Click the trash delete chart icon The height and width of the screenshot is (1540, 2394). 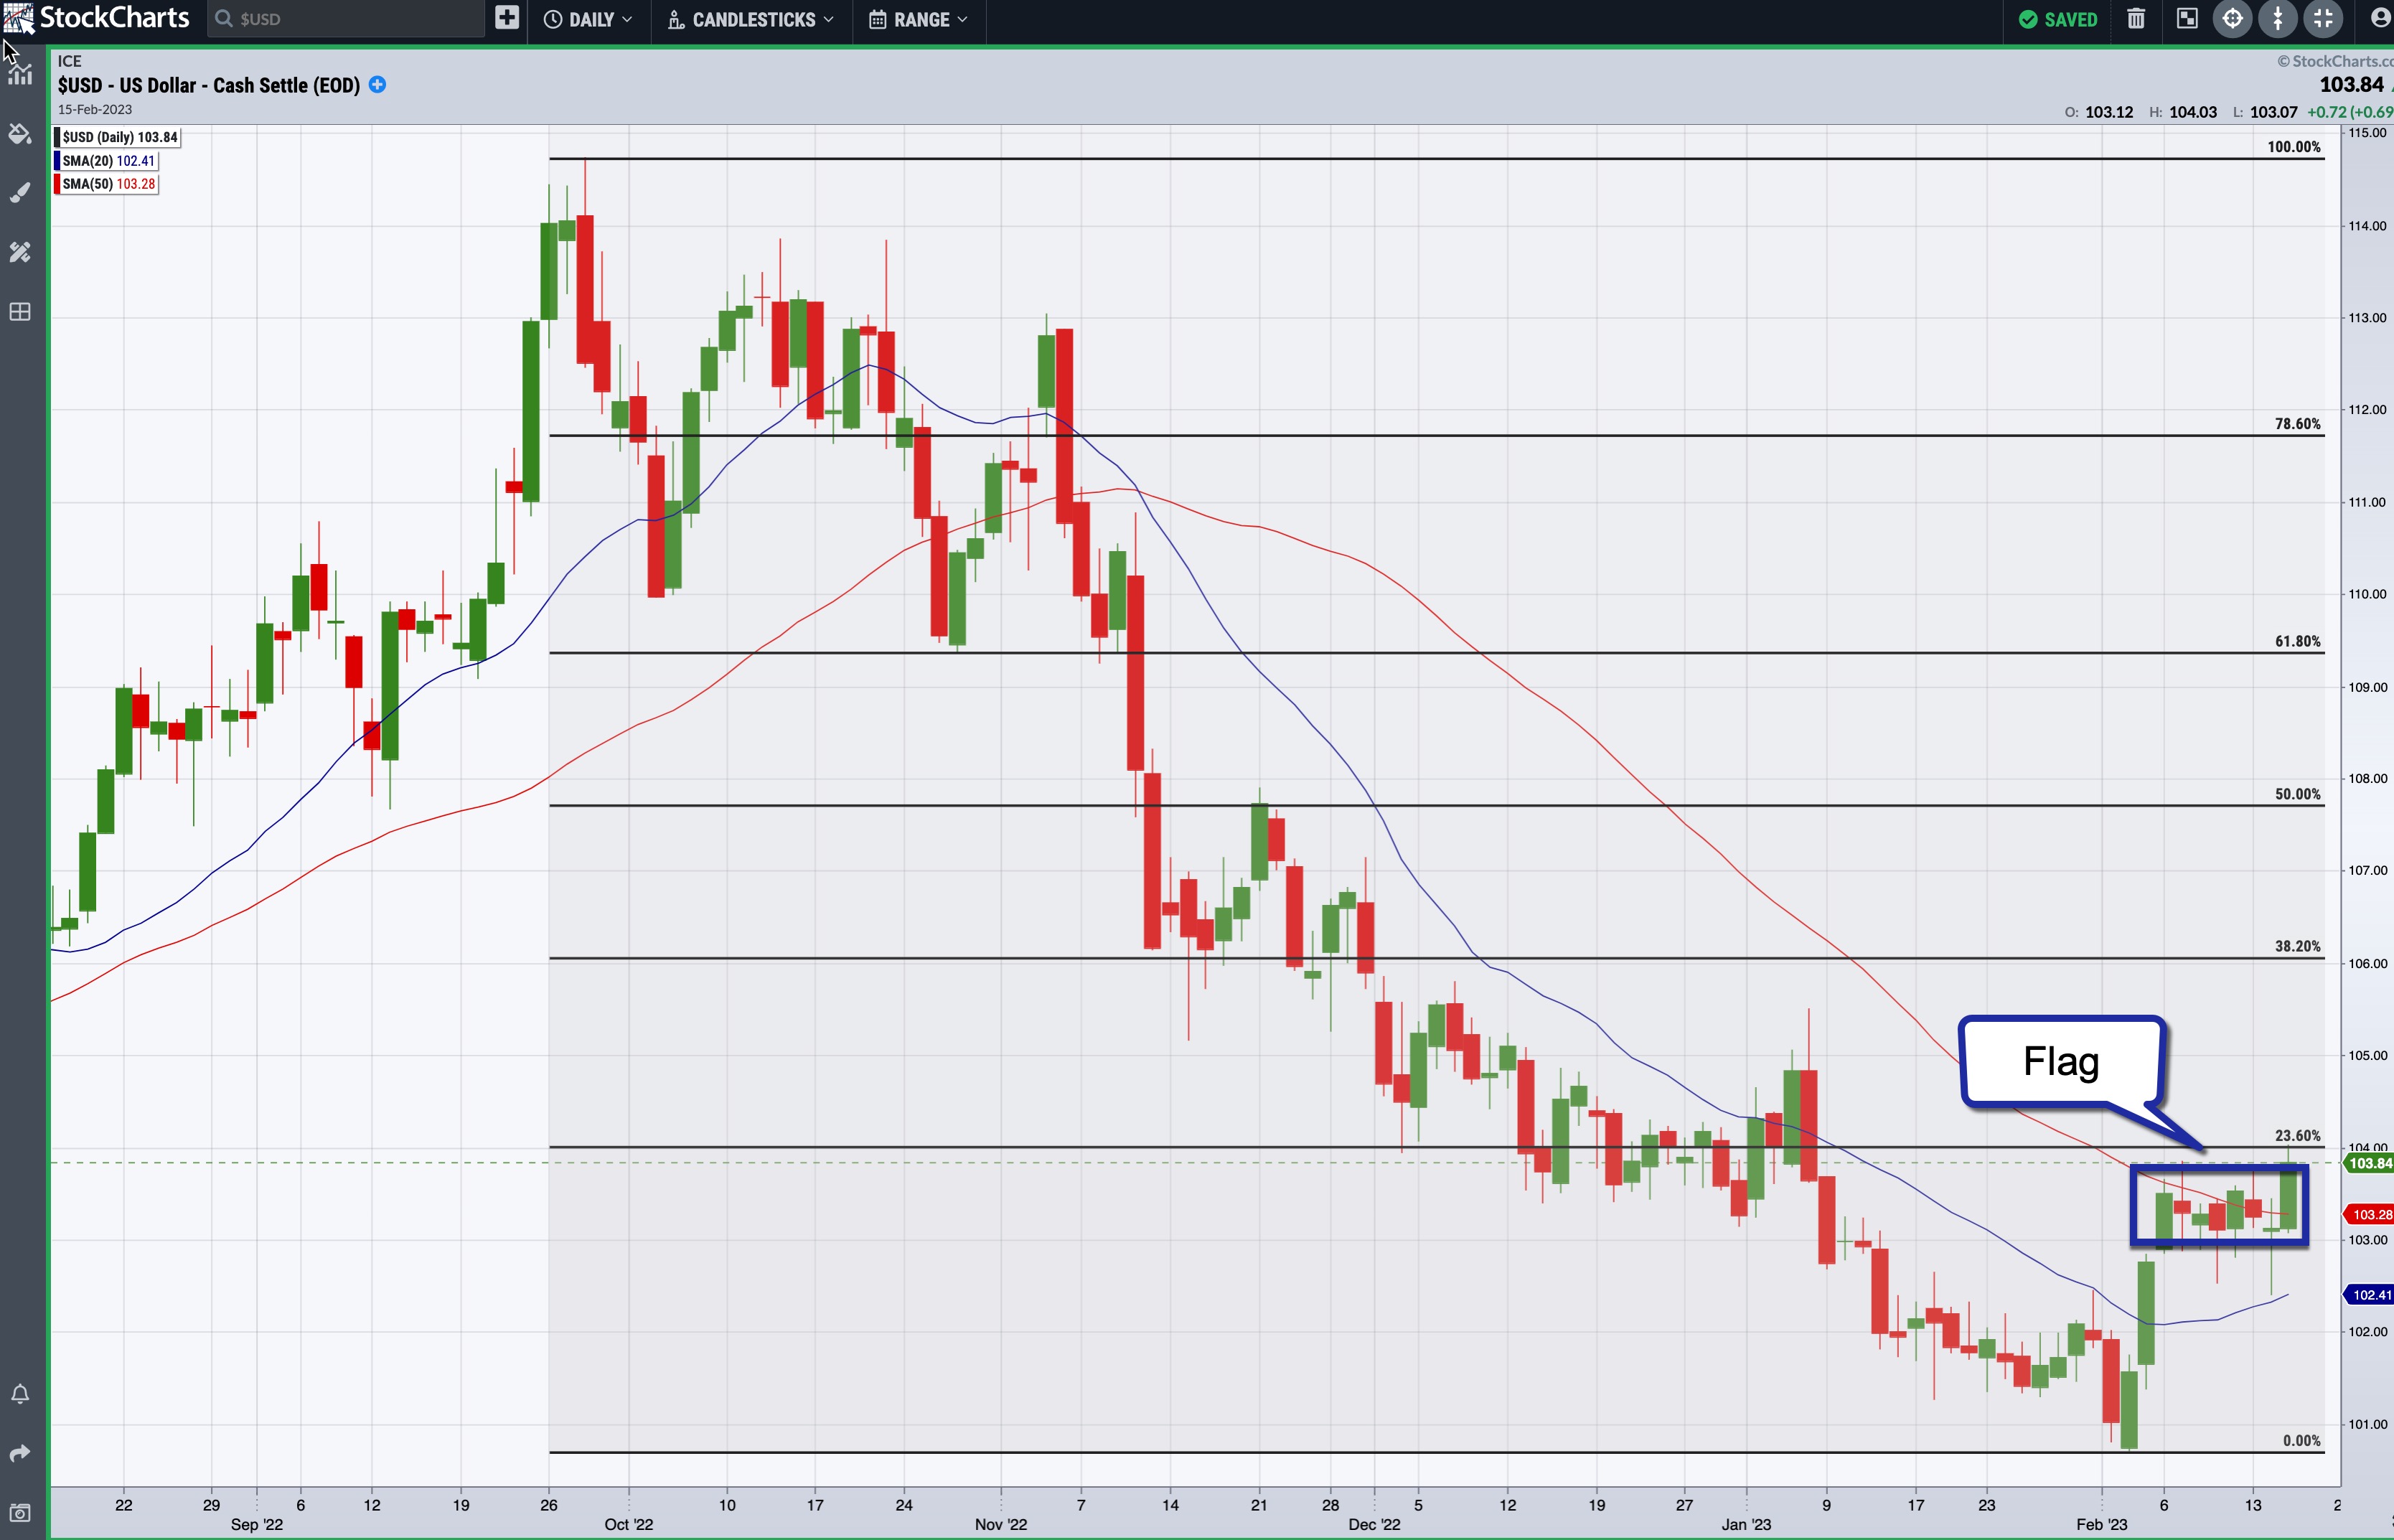(x=2136, y=19)
